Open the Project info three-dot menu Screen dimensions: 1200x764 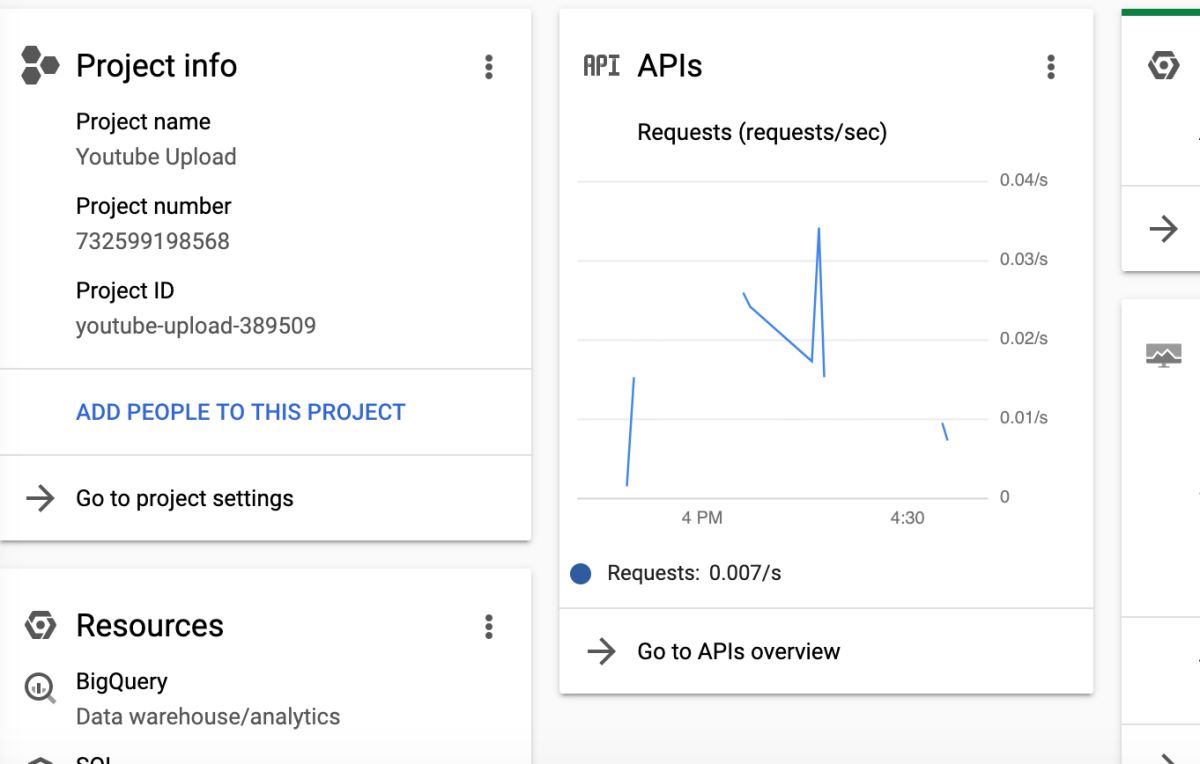[488, 67]
